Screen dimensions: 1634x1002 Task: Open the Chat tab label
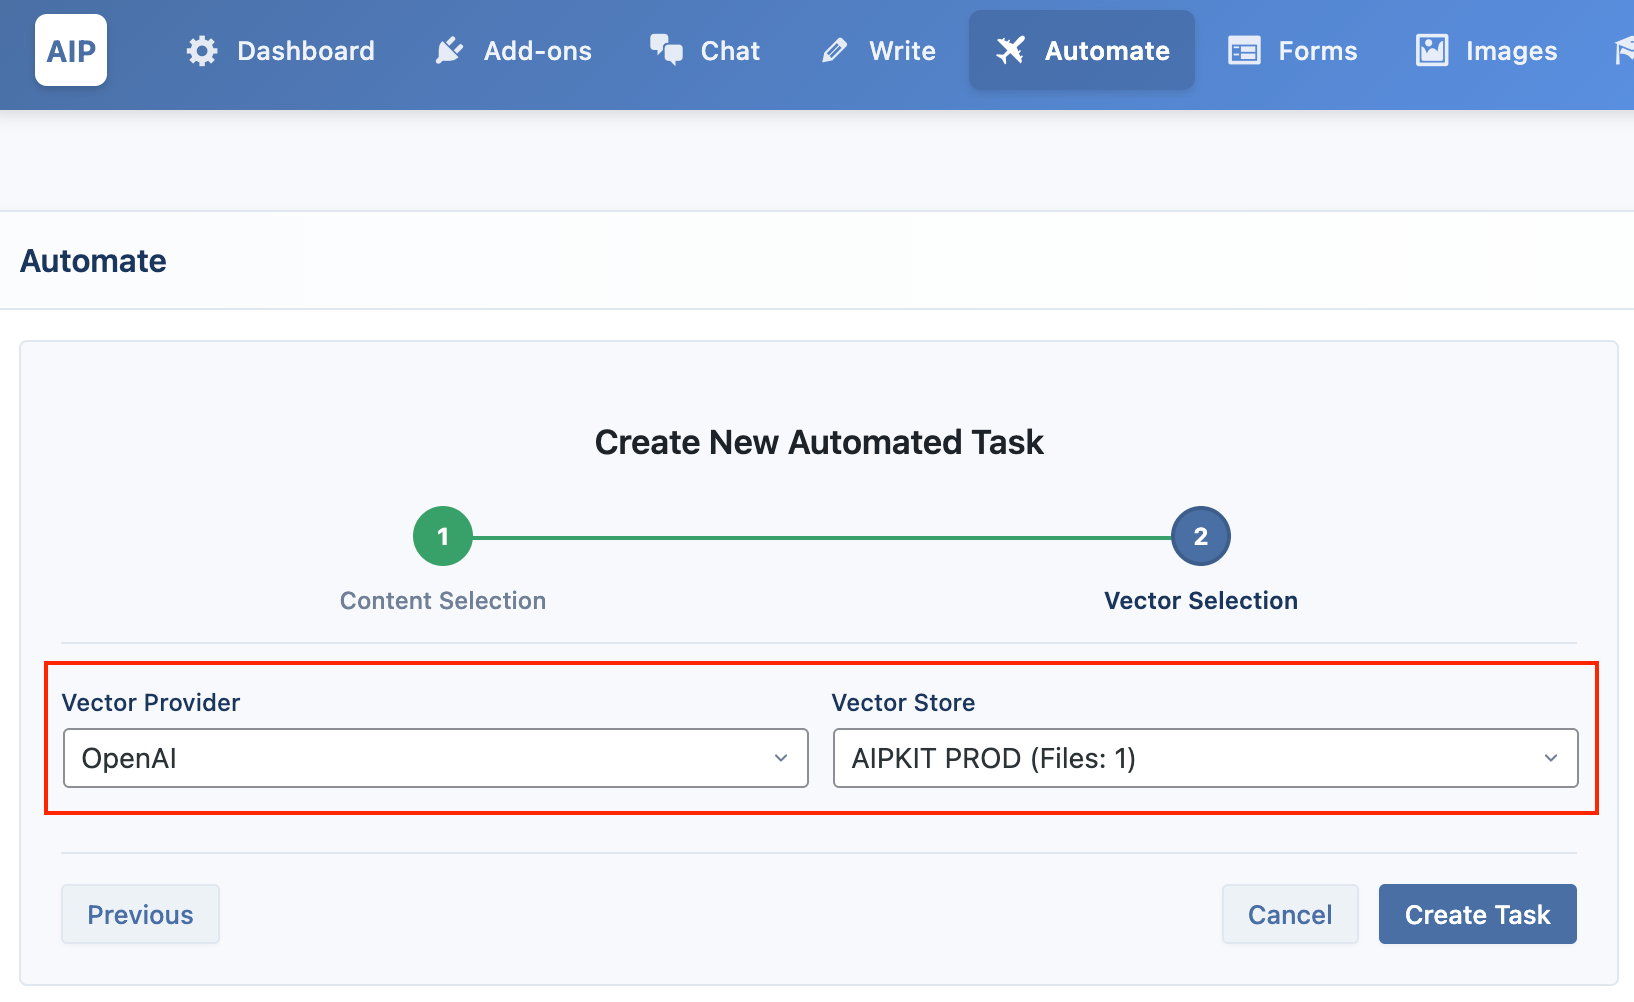pos(730,51)
